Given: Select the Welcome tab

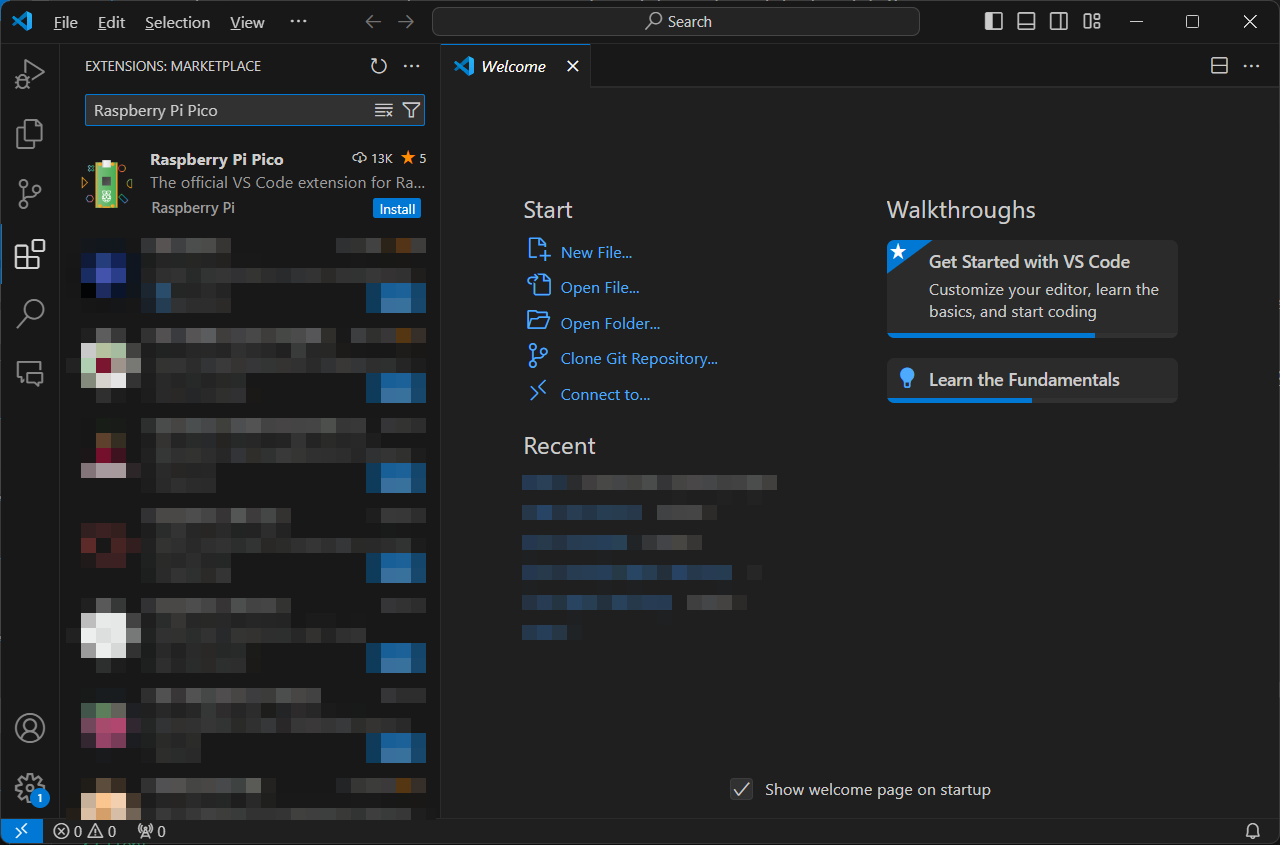Looking at the screenshot, I should [x=515, y=66].
